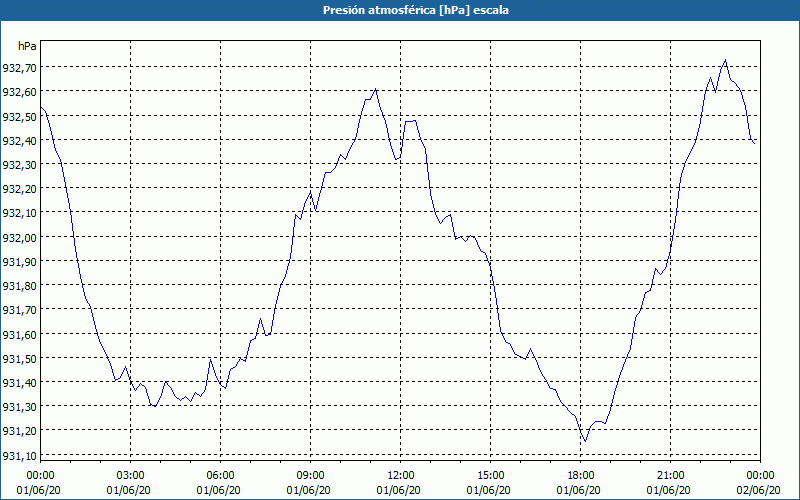The height and width of the screenshot is (500, 800).
Task: Select the 932,70 label on the vertical axis
Action: [19, 68]
